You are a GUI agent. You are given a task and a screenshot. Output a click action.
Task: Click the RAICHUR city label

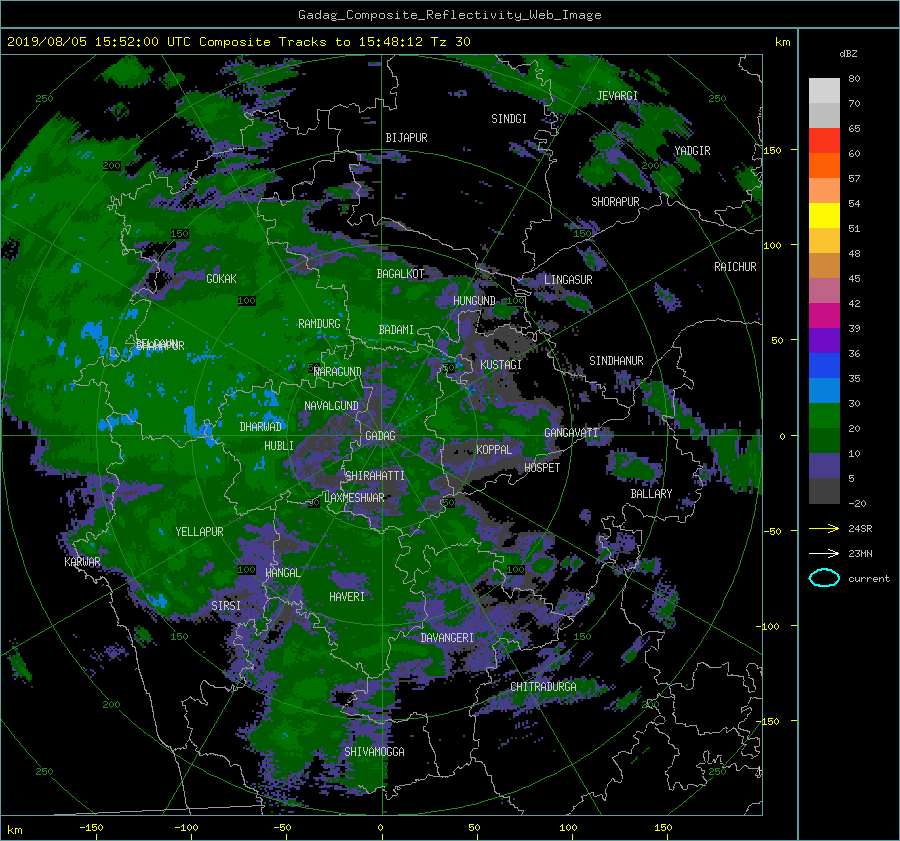click(735, 267)
